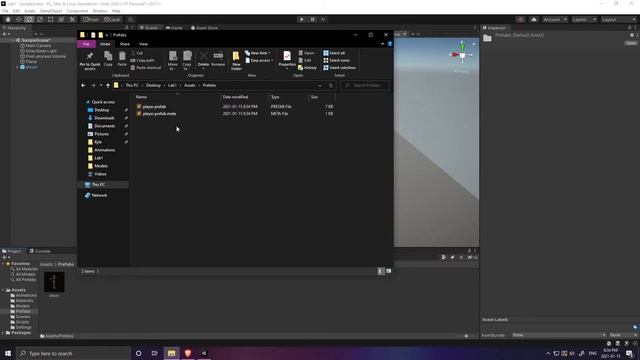Click the Copy icon in Explorer ribbon
The height and width of the screenshot is (360, 640).
[x=108, y=59]
